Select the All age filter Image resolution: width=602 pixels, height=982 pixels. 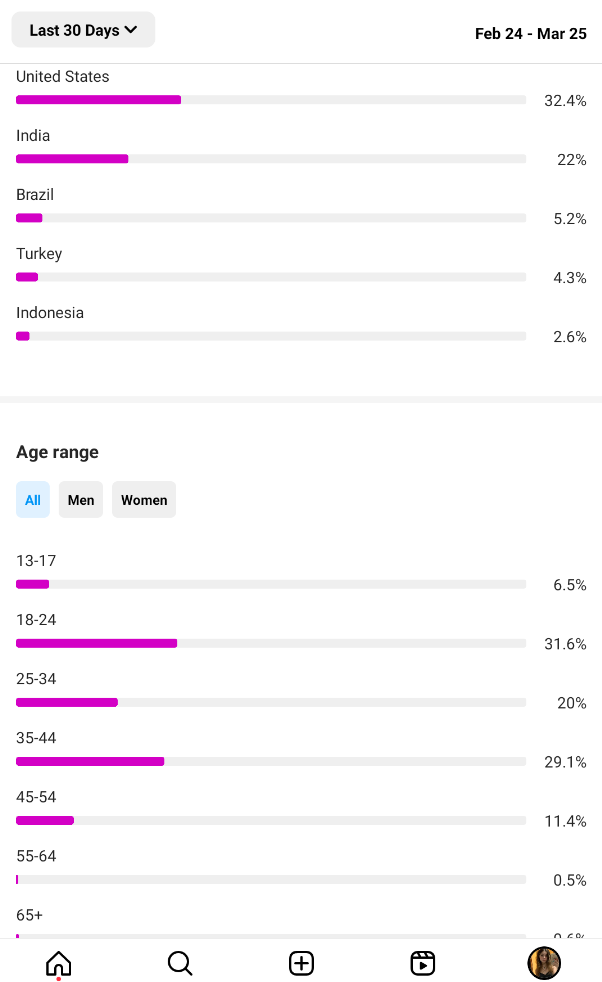[33, 500]
